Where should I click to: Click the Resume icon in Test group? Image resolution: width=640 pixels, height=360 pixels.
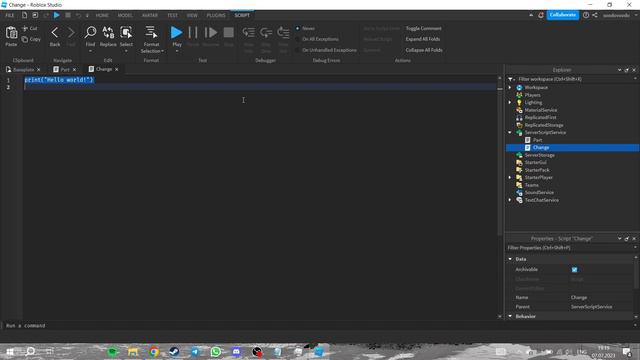211,33
